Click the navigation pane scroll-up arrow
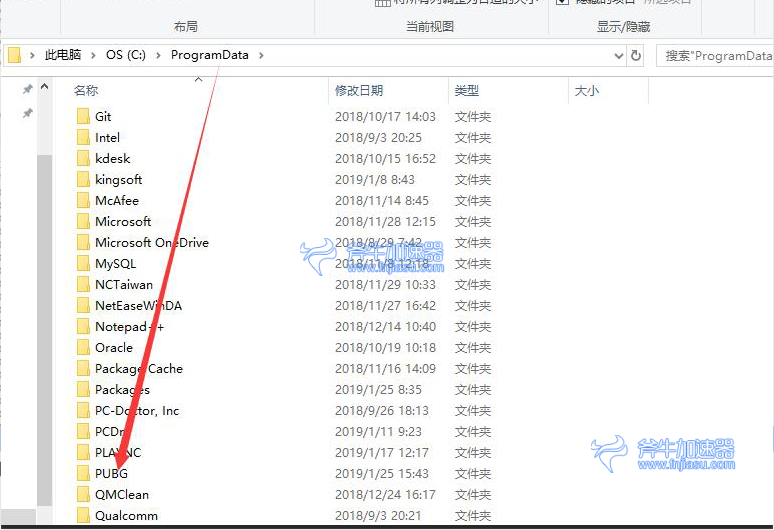This screenshot has height=530, width=774. click(44, 87)
